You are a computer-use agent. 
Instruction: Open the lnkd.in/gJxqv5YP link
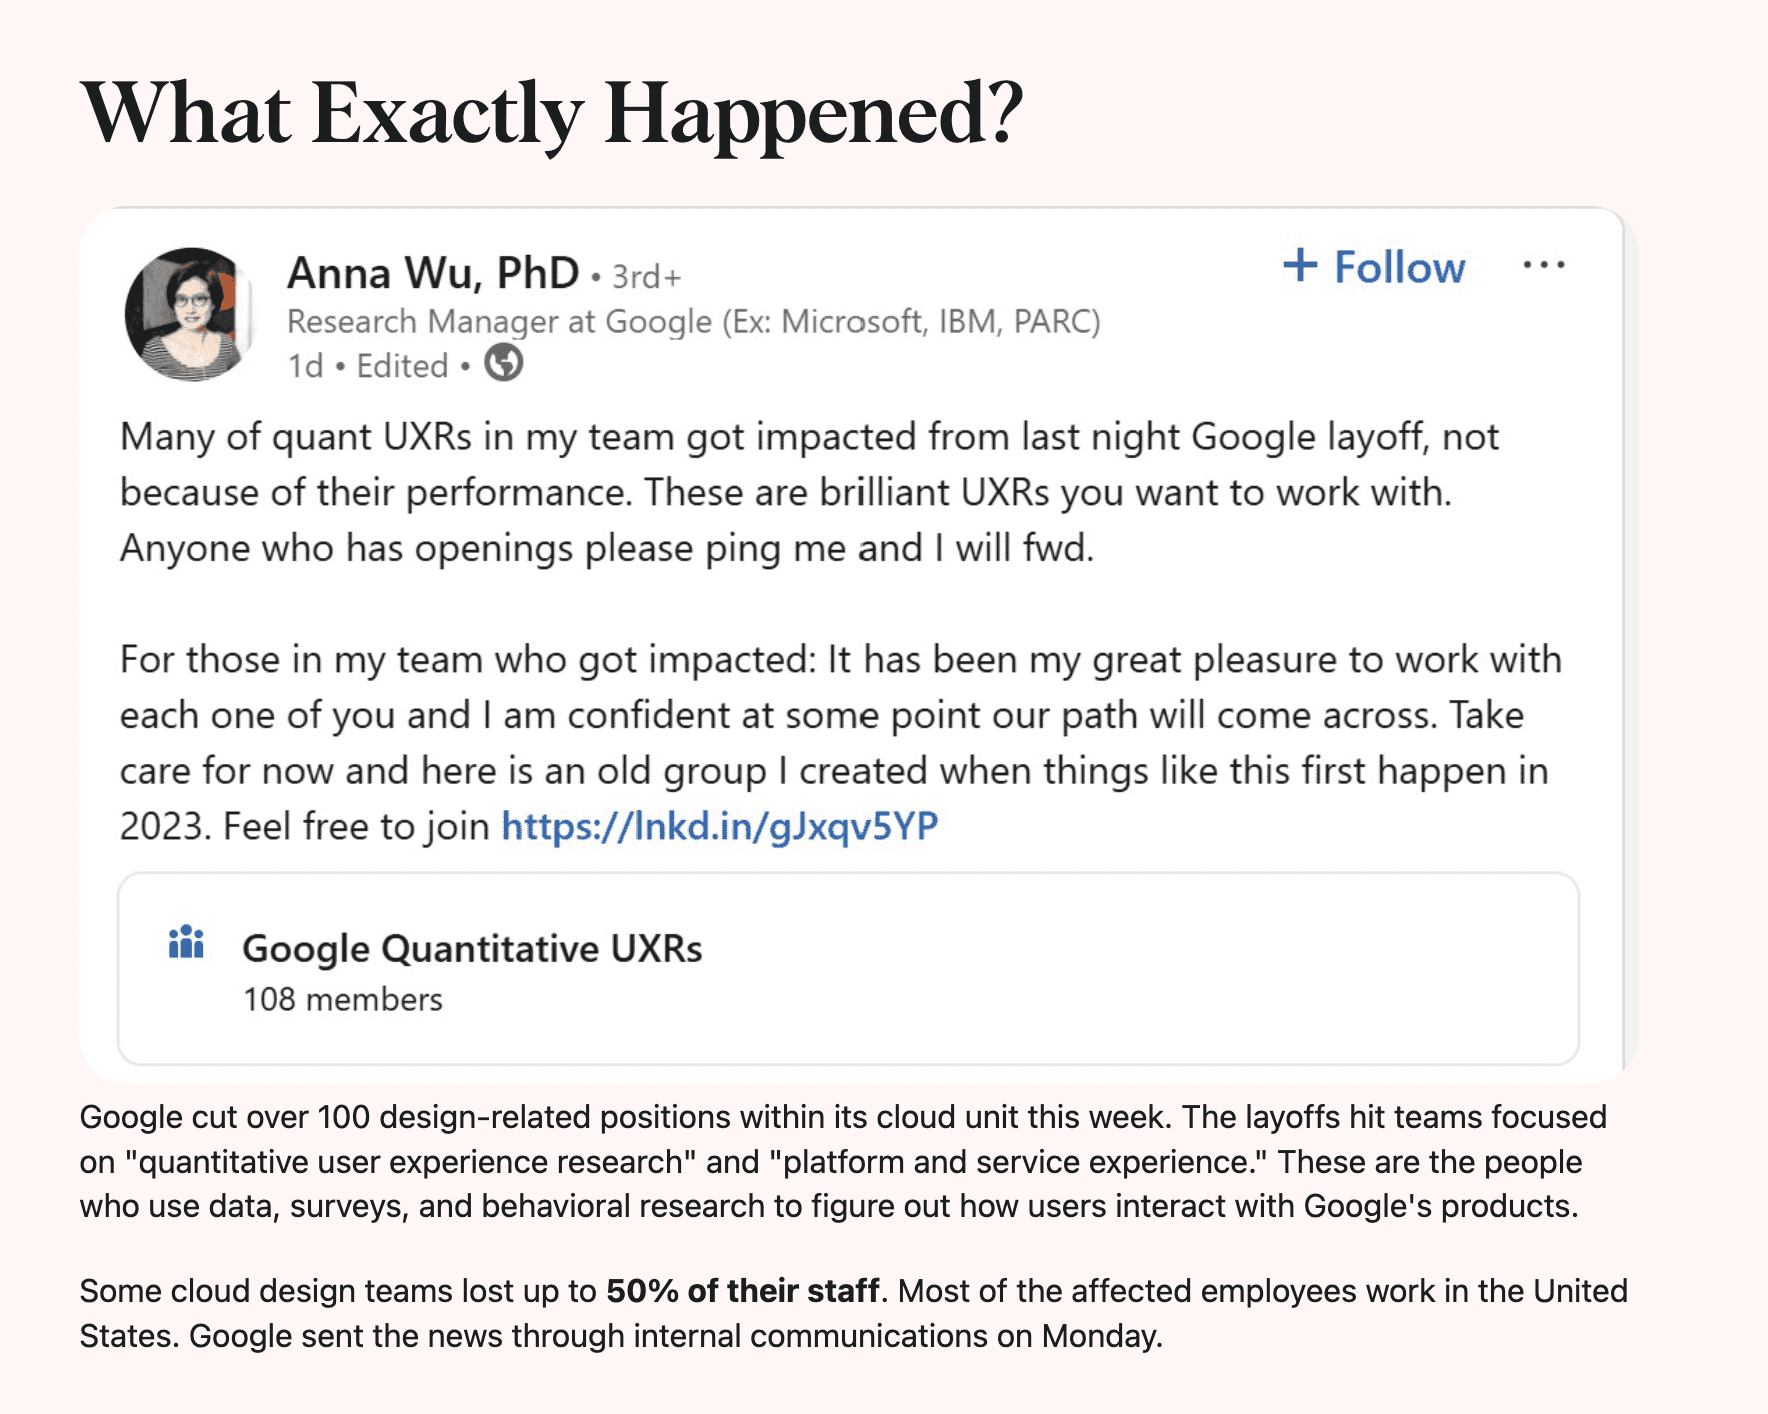(x=719, y=825)
